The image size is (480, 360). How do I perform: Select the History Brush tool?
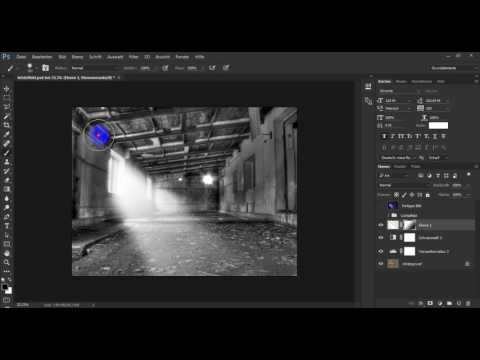coord(6,171)
